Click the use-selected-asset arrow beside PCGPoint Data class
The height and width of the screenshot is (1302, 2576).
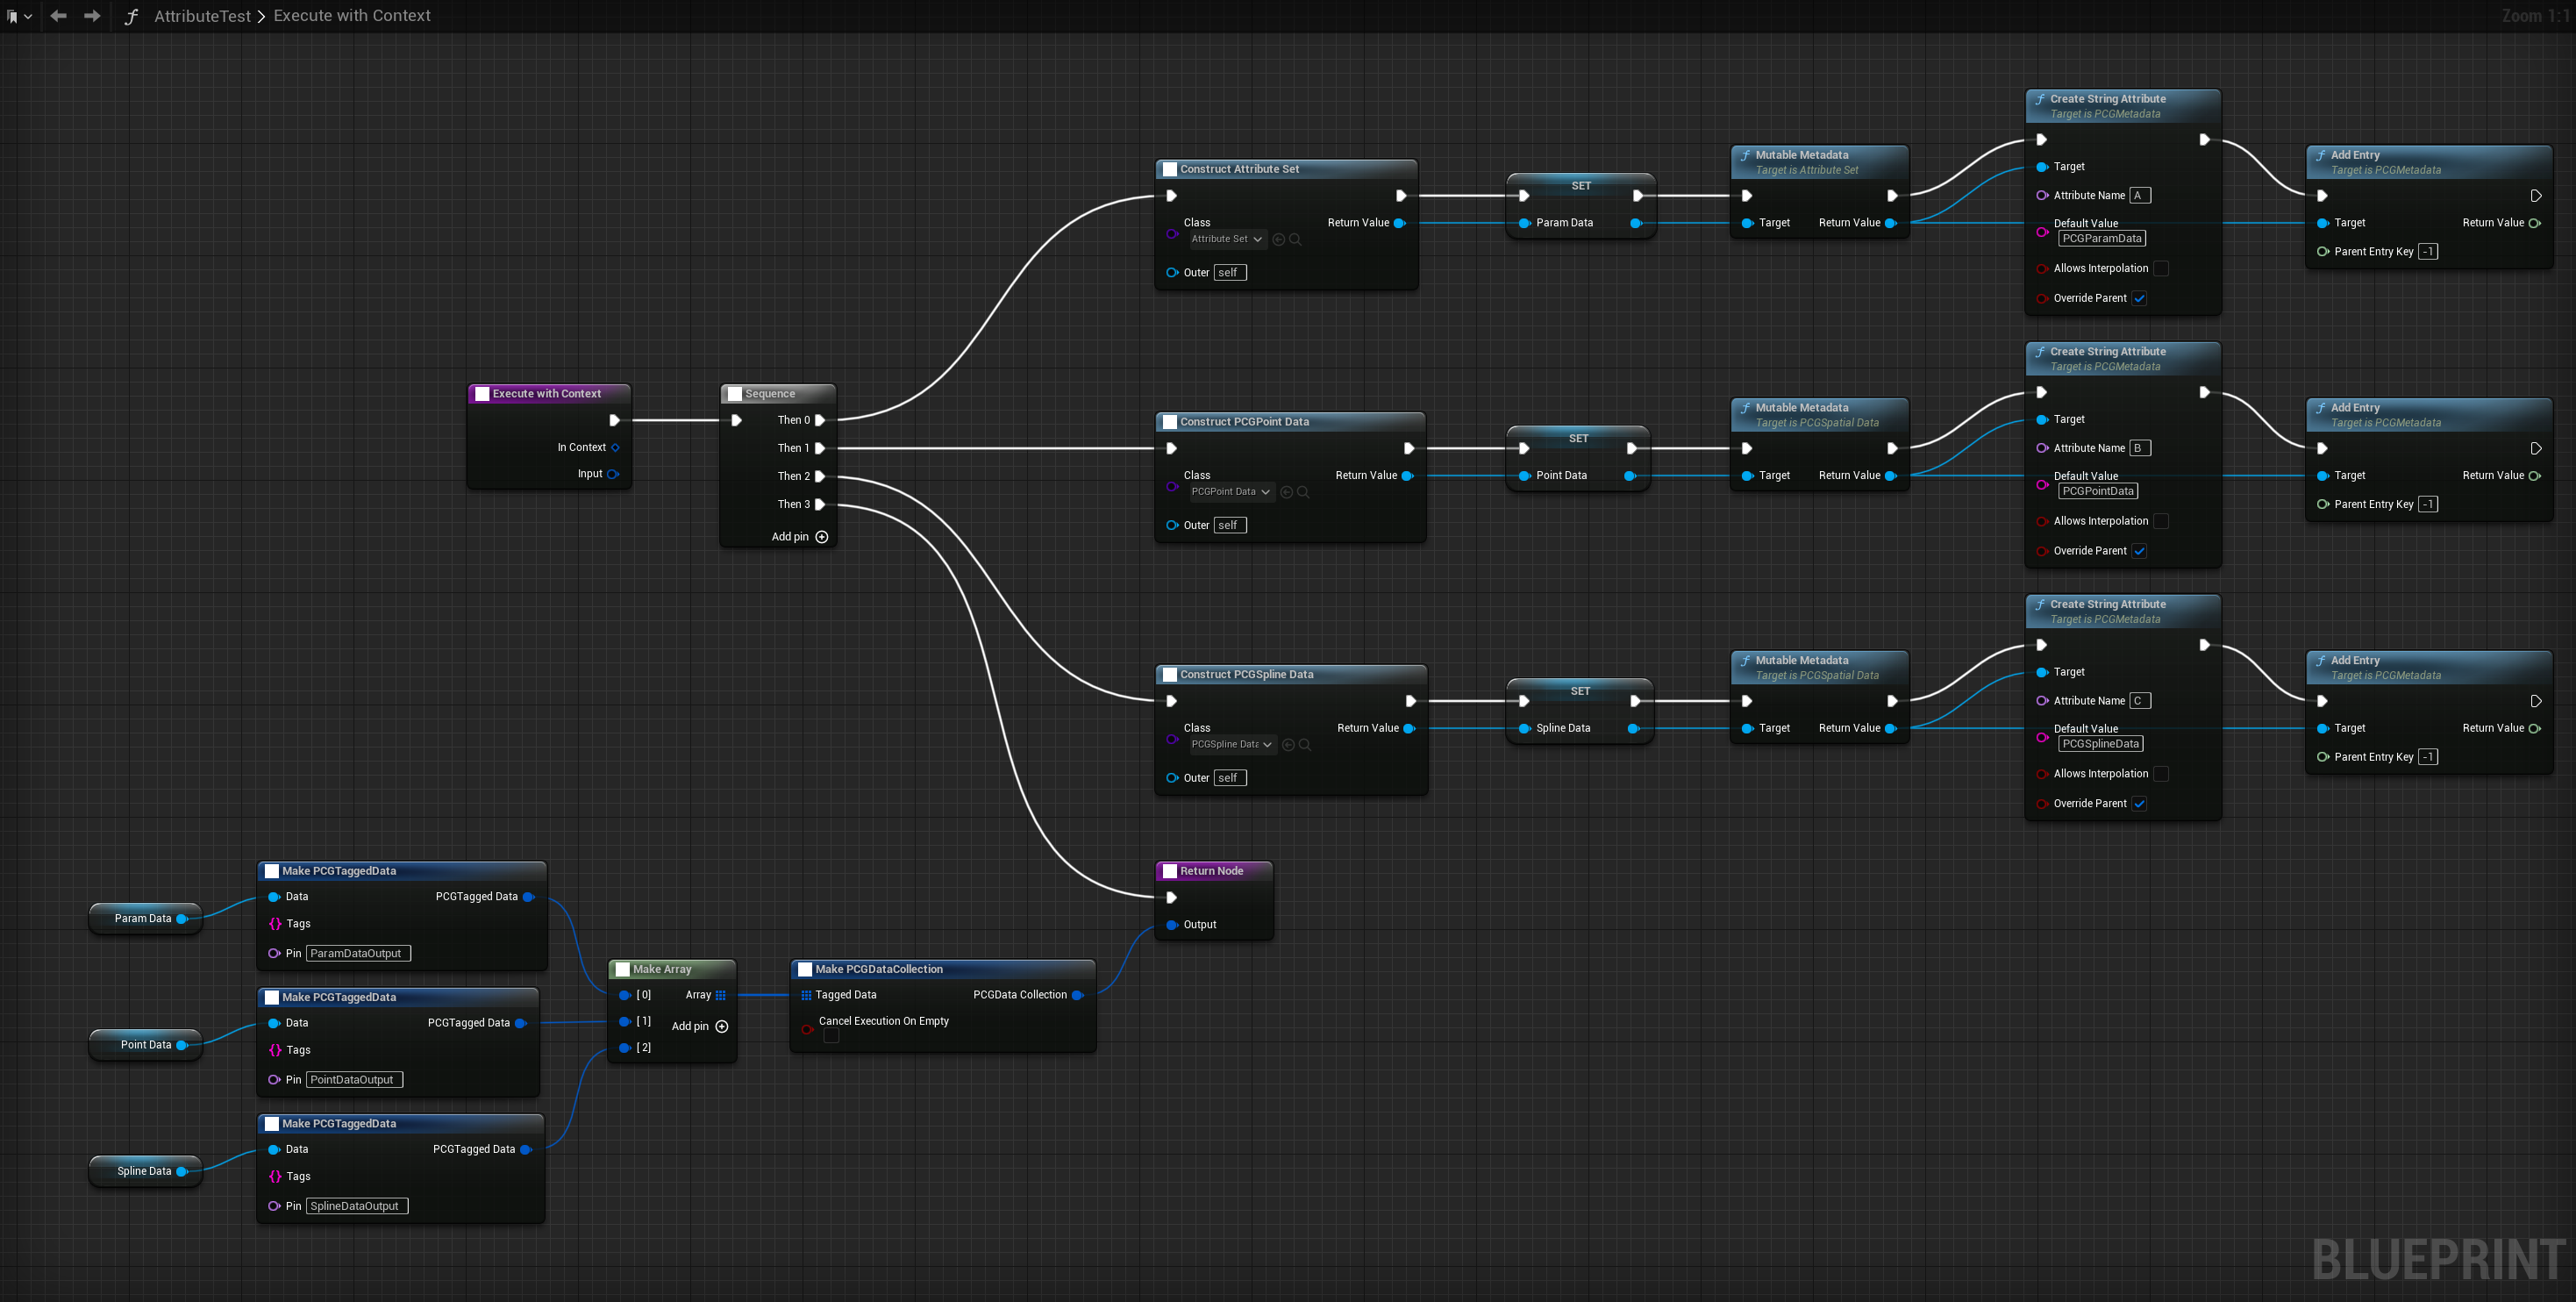tap(1285, 491)
